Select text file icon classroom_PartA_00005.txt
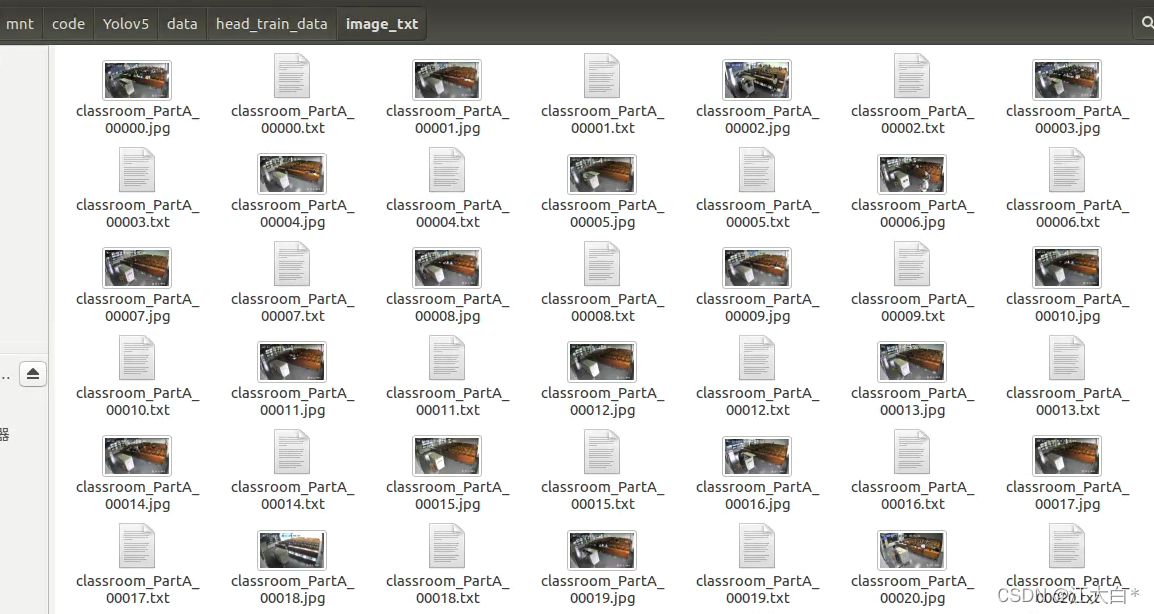Viewport: 1154px width, 614px height. [757, 170]
